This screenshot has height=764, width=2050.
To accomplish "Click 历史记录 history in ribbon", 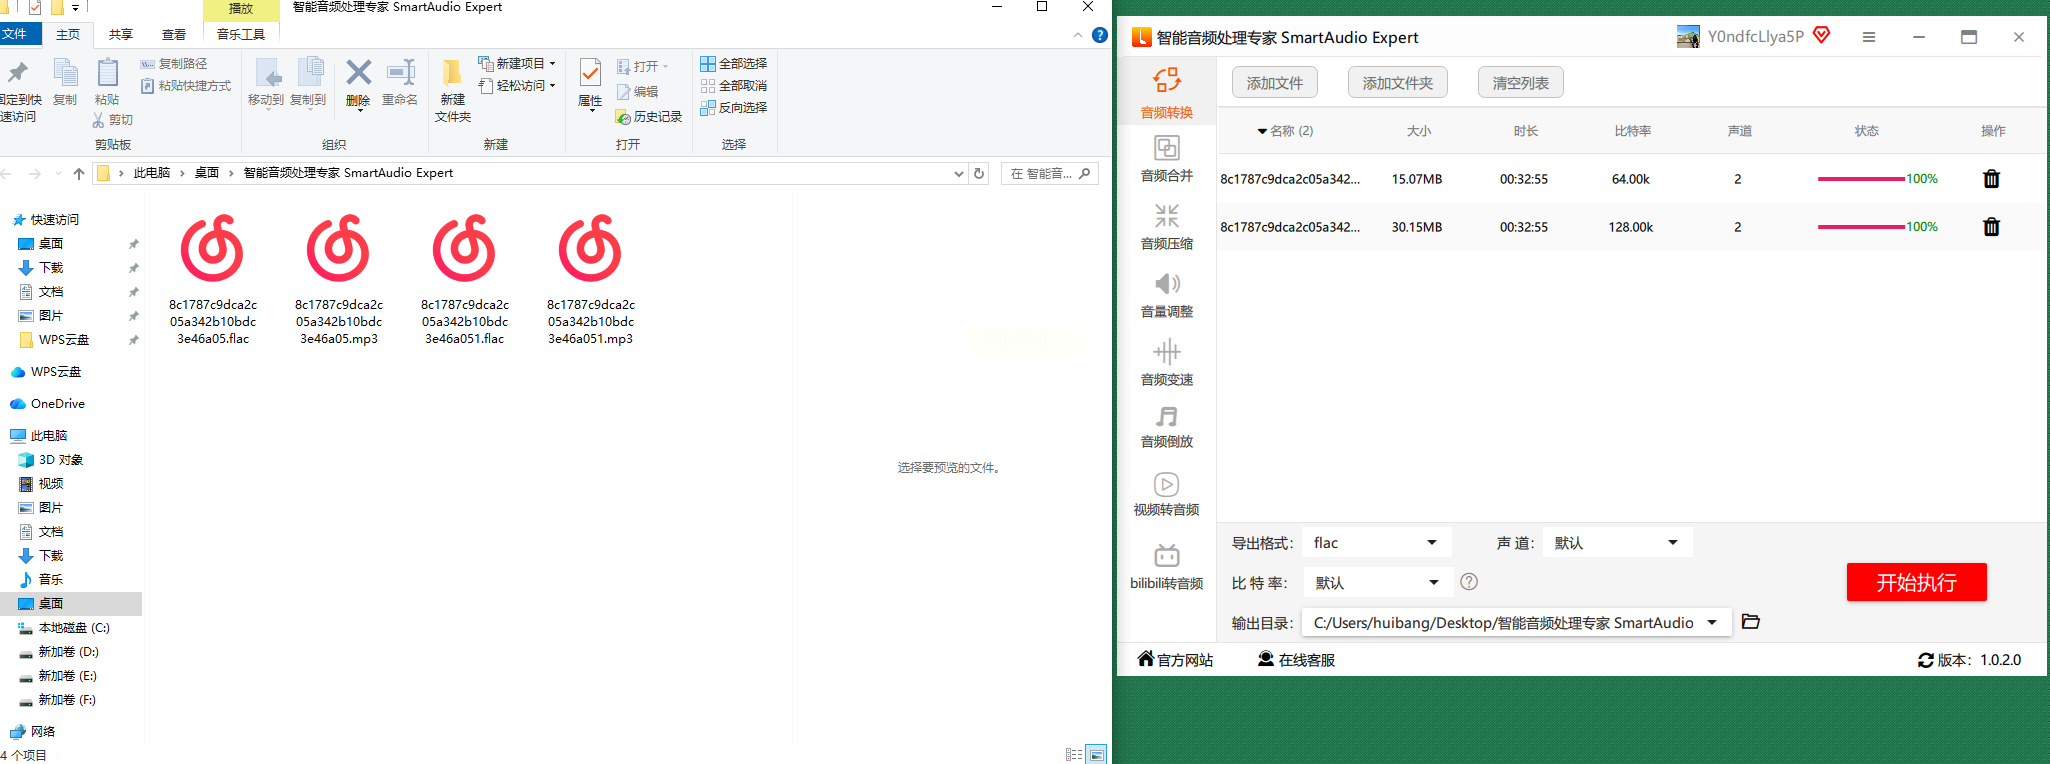I will [x=649, y=117].
